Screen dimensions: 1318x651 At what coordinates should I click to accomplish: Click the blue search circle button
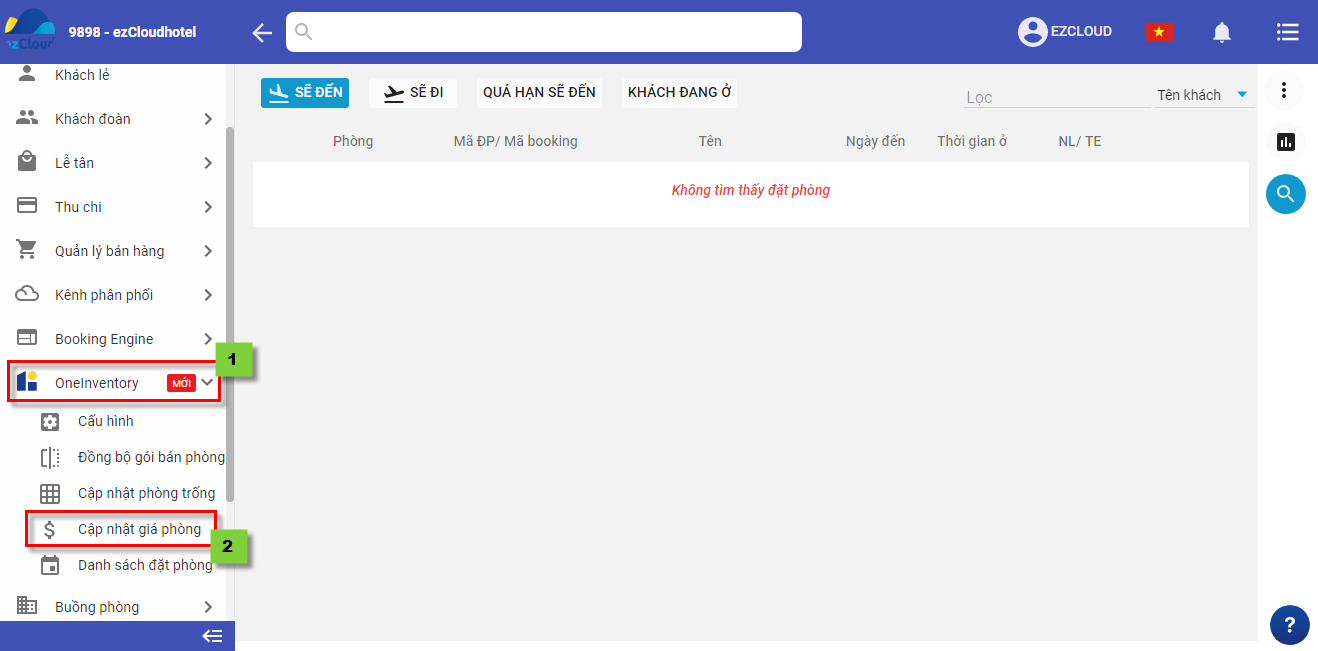(1285, 194)
